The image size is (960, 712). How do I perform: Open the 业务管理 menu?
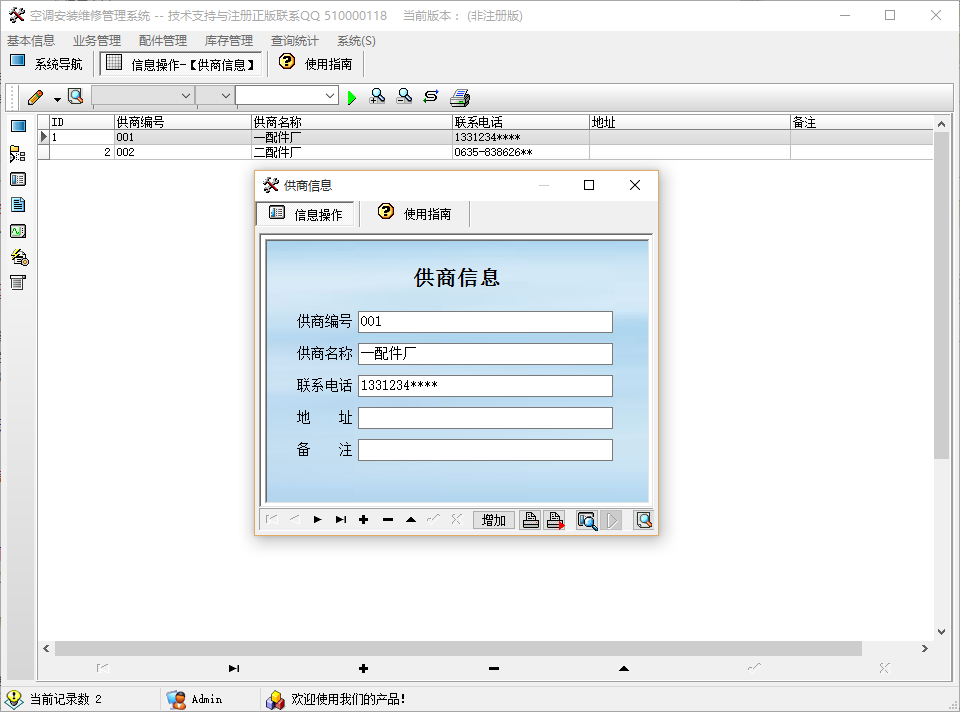pyautogui.click(x=96, y=41)
